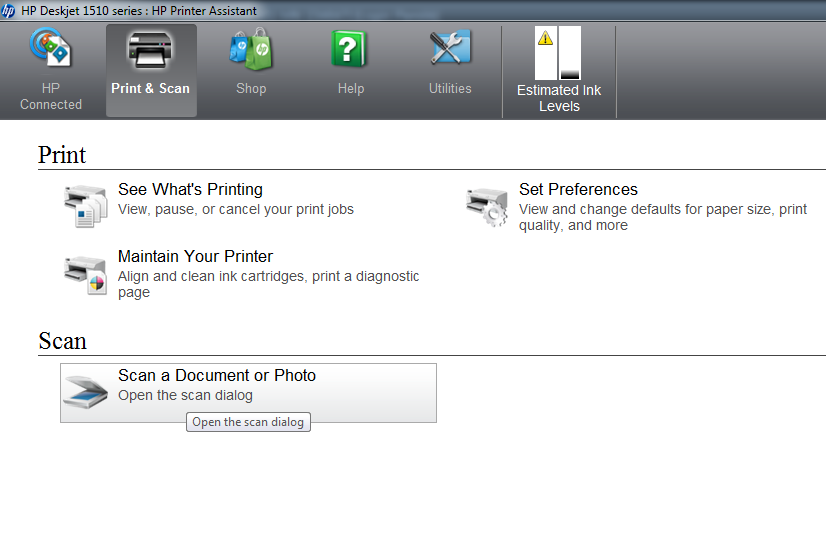The width and height of the screenshot is (826, 559).
Task: Click the HP Printer Assistant window title
Action: (x=139, y=11)
